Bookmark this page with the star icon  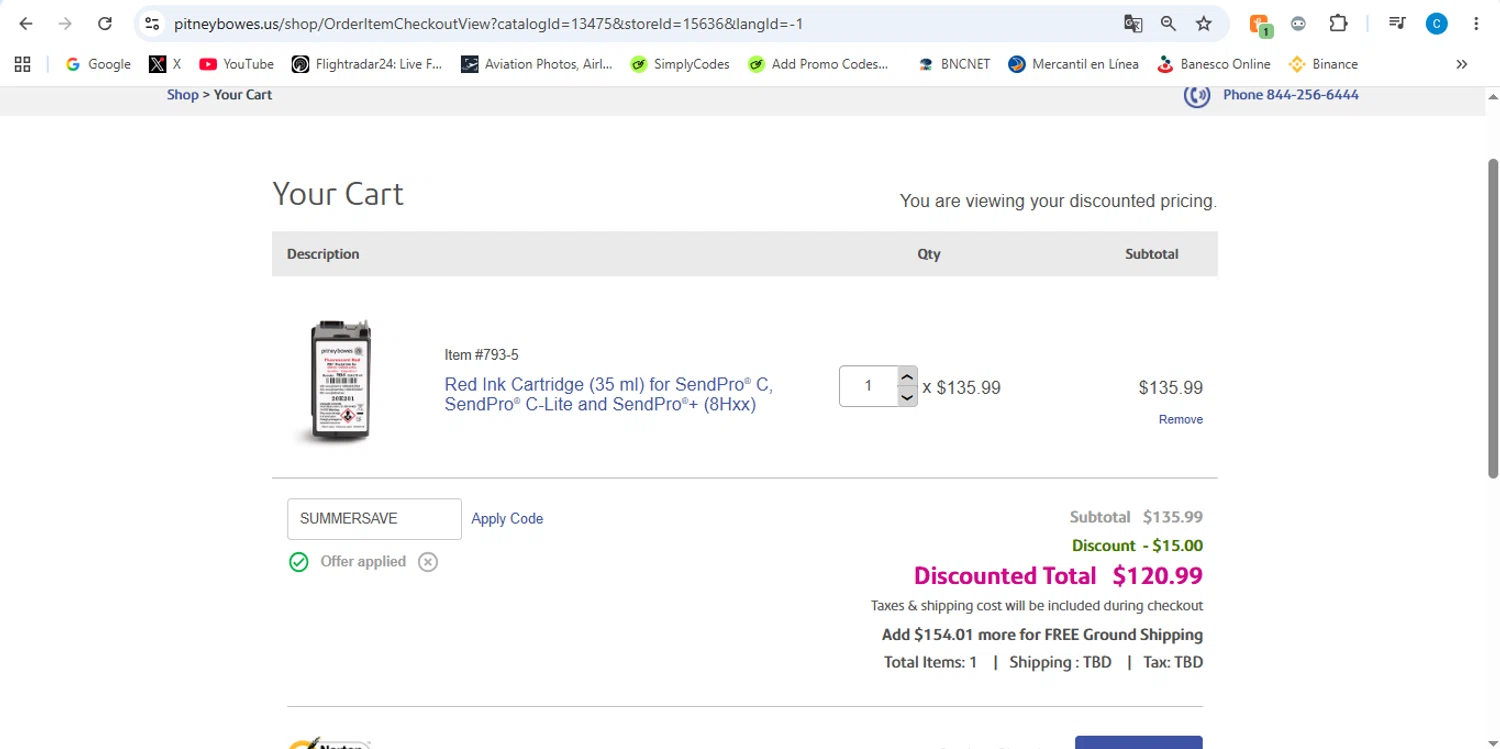tap(1204, 24)
